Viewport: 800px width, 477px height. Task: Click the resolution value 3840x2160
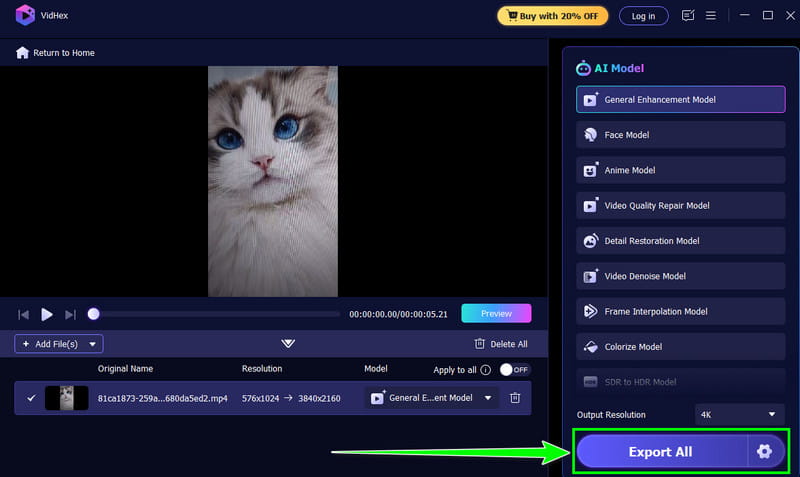tap(319, 398)
